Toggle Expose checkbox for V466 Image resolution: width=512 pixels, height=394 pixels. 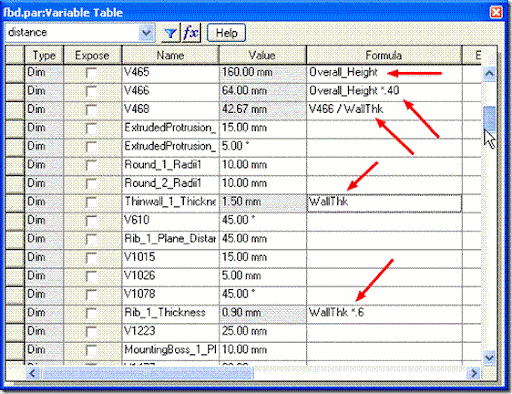[91, 91]
